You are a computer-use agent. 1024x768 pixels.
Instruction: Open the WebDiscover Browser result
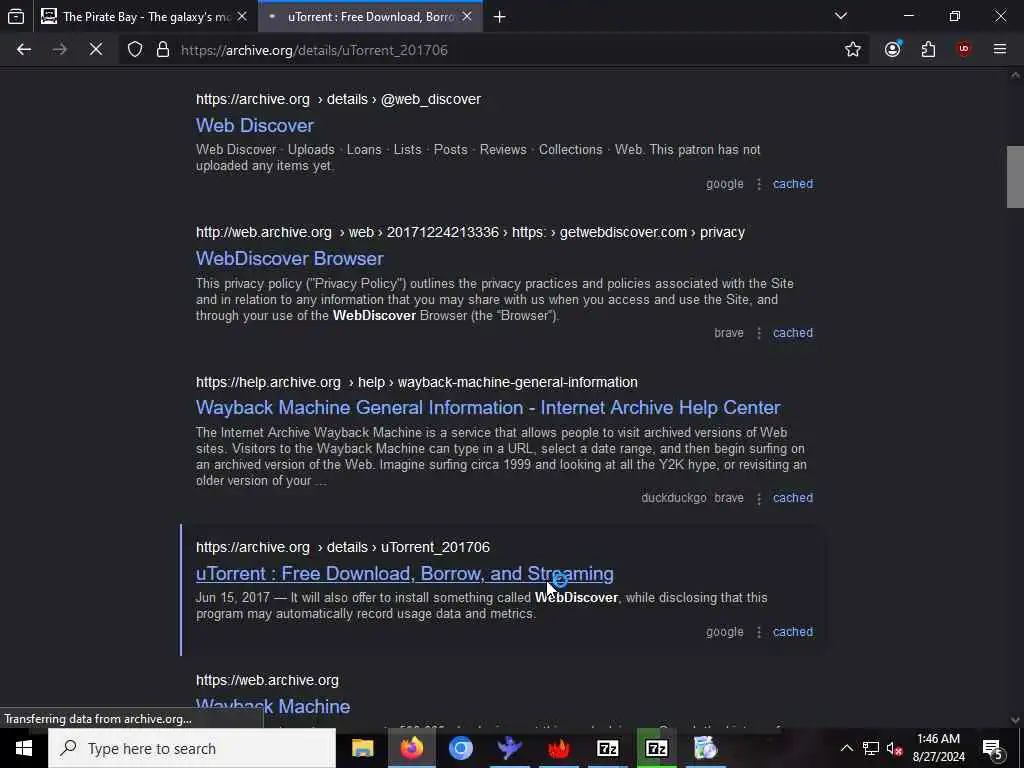(289, 259)
